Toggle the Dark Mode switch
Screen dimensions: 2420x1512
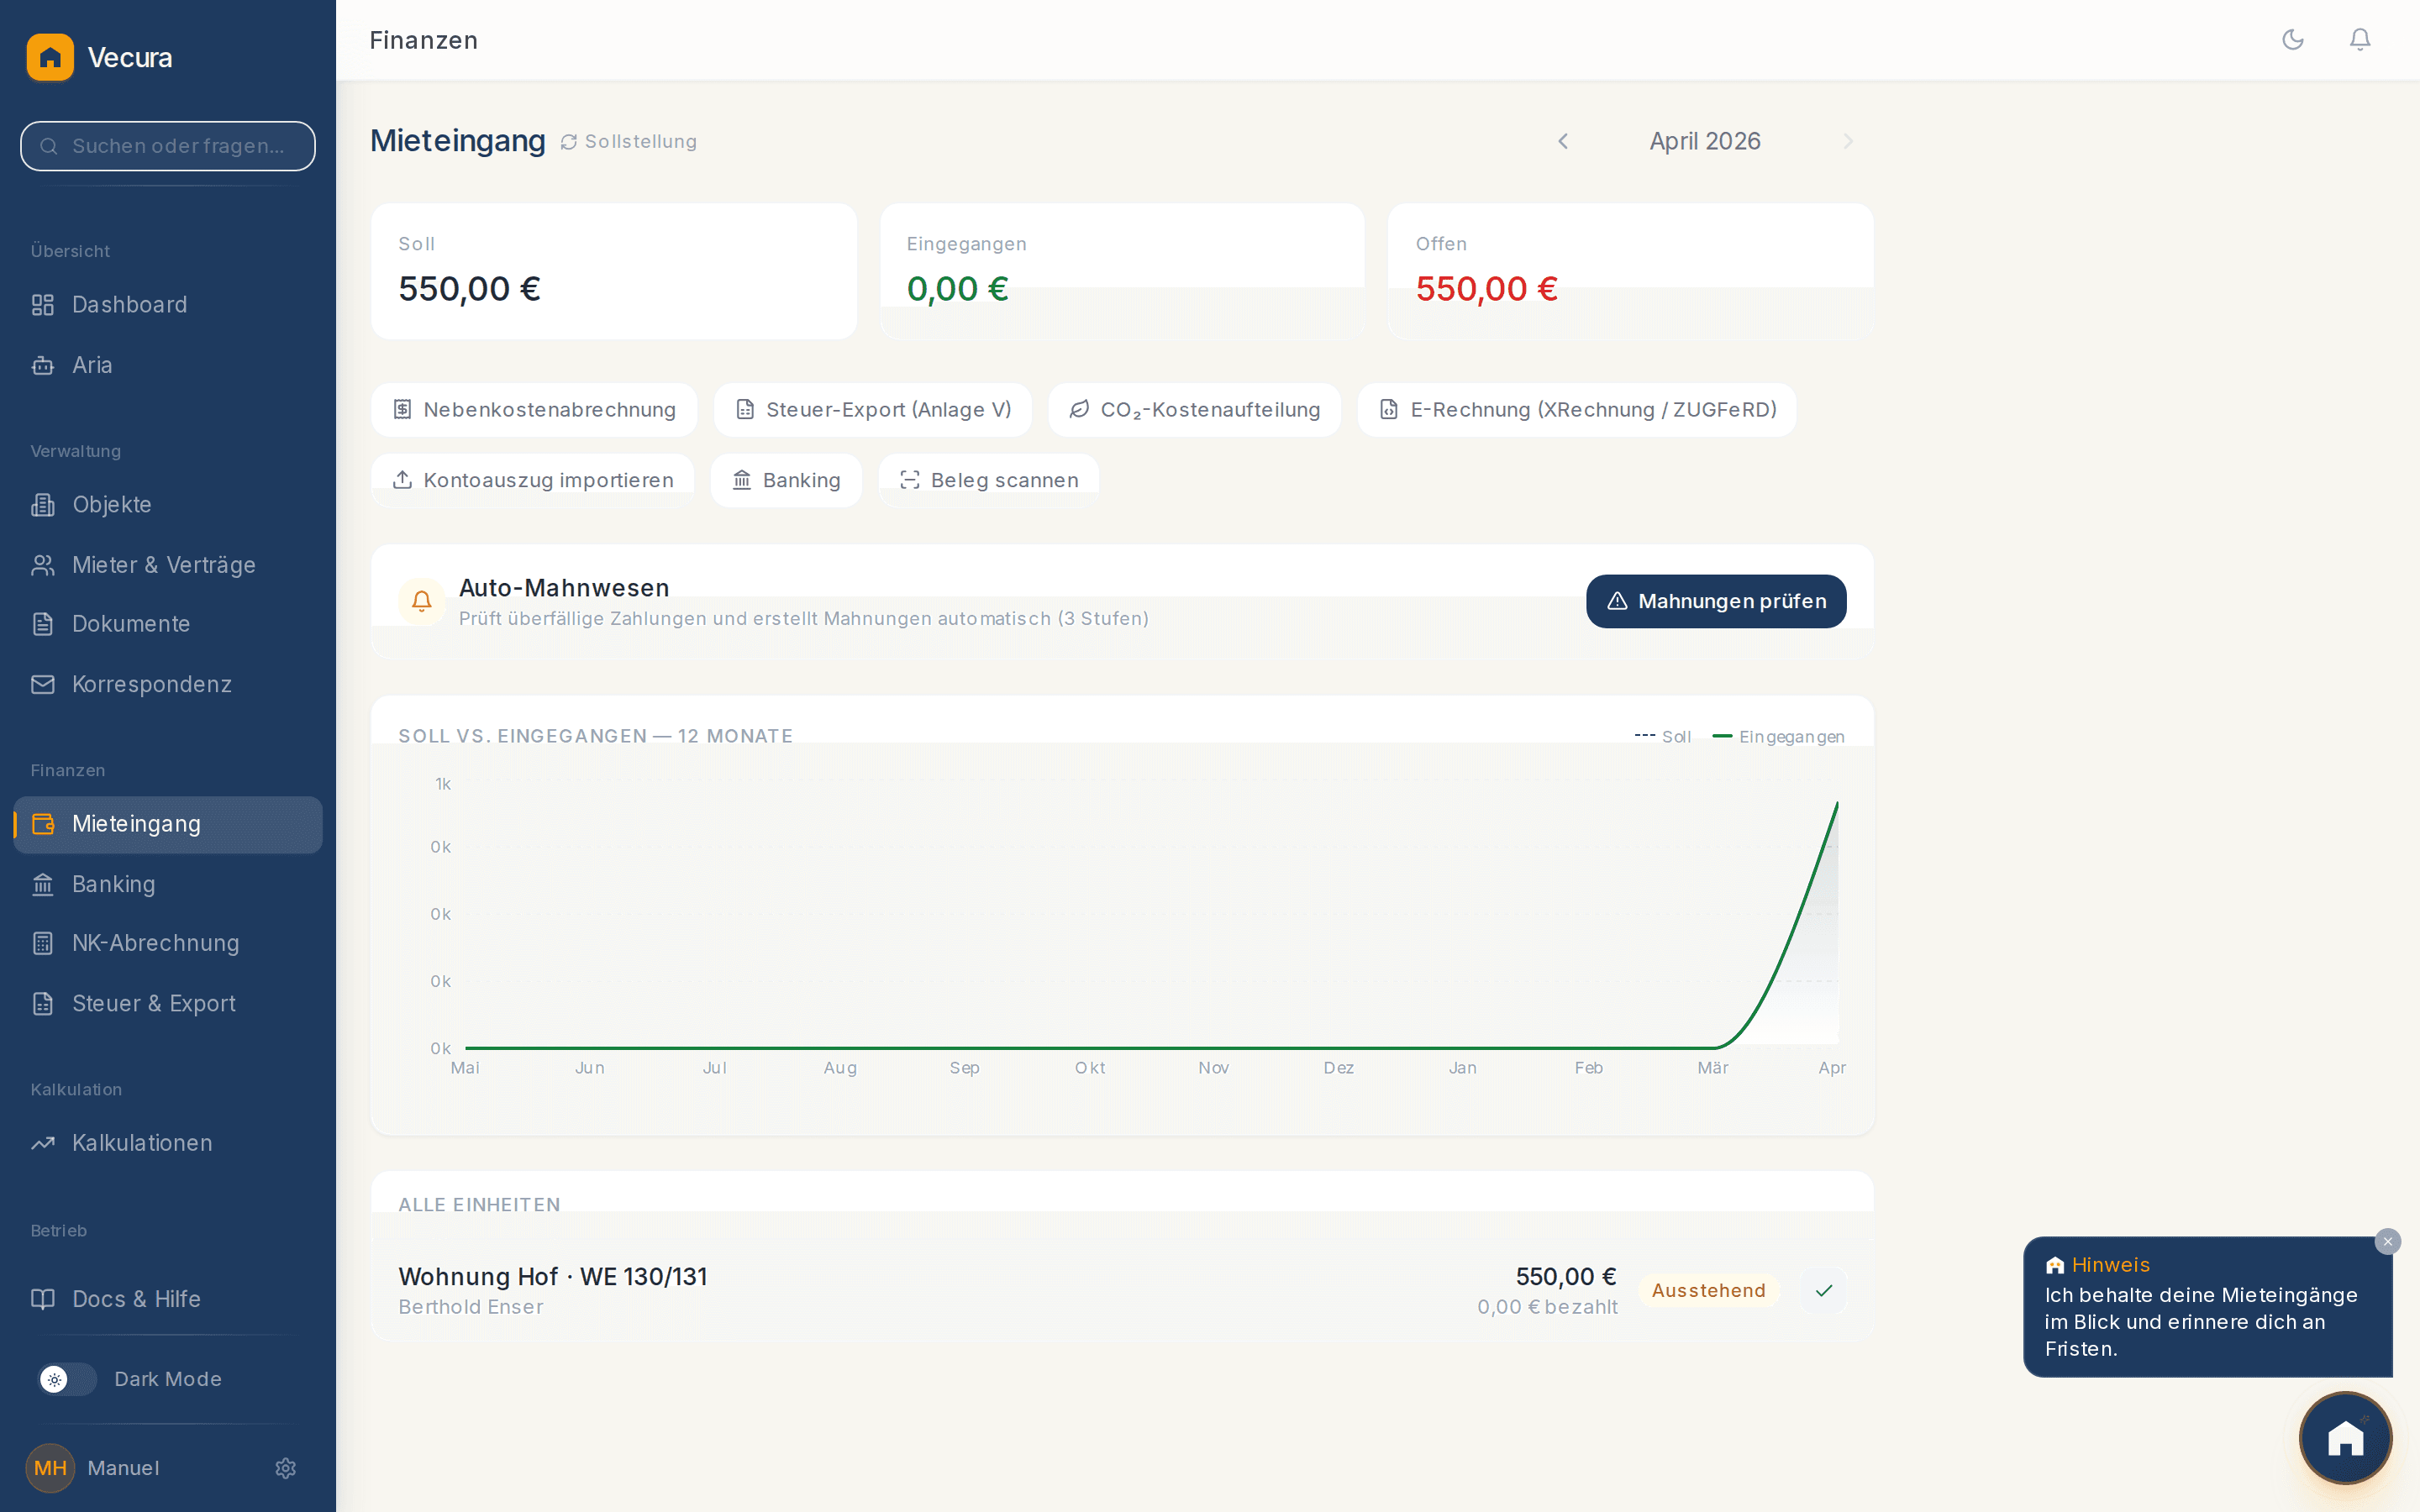67,1379
